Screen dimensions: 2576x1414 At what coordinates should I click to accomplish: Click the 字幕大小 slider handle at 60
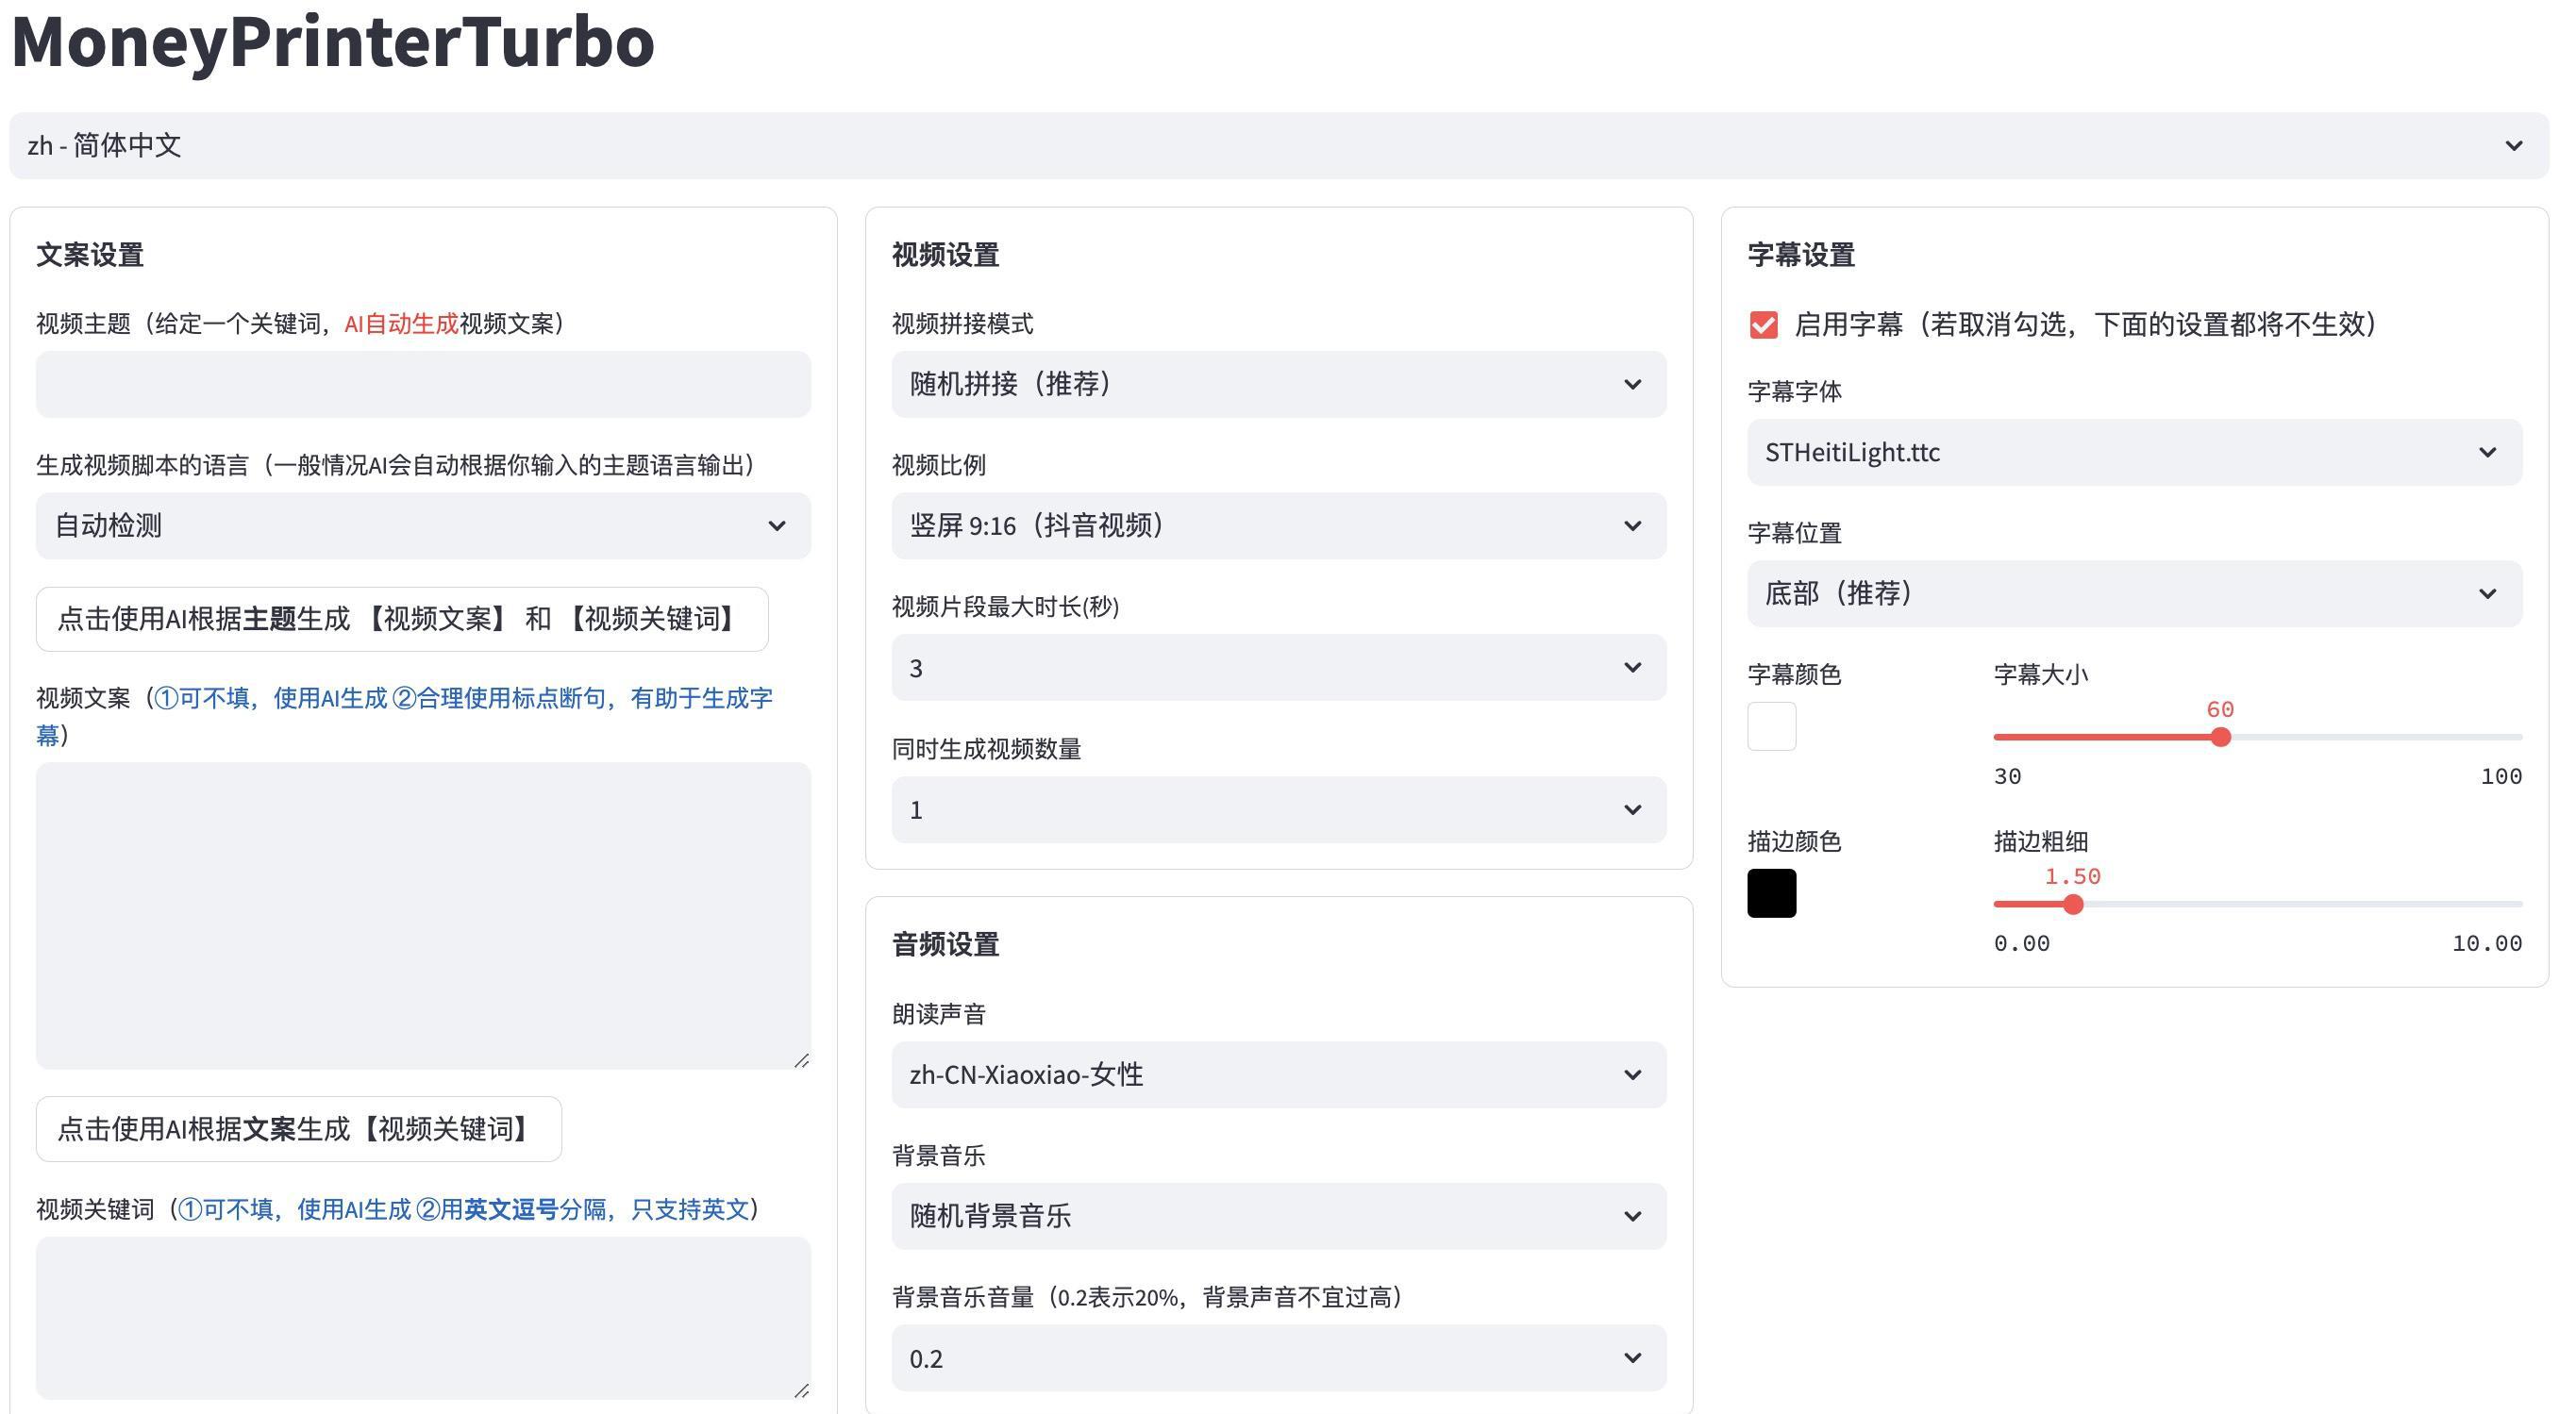[x=2221, y=738]
